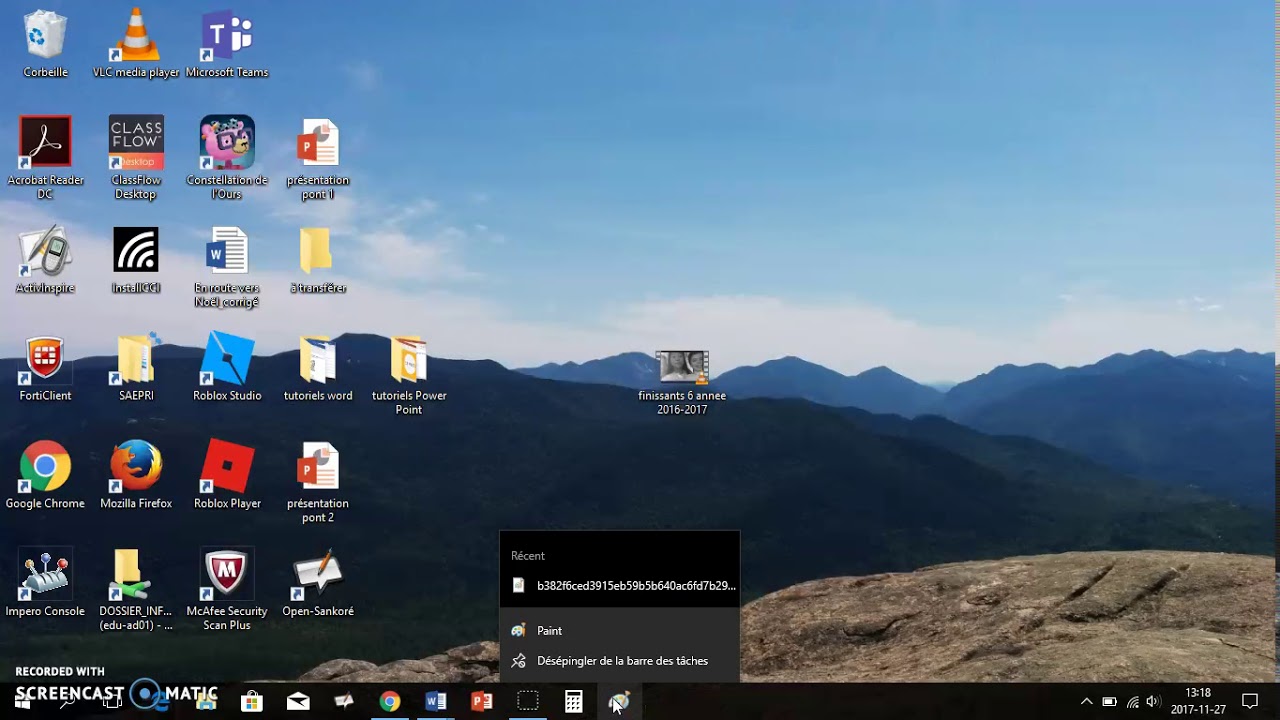Open the volume control tray icon

(x=1154, y=702)
